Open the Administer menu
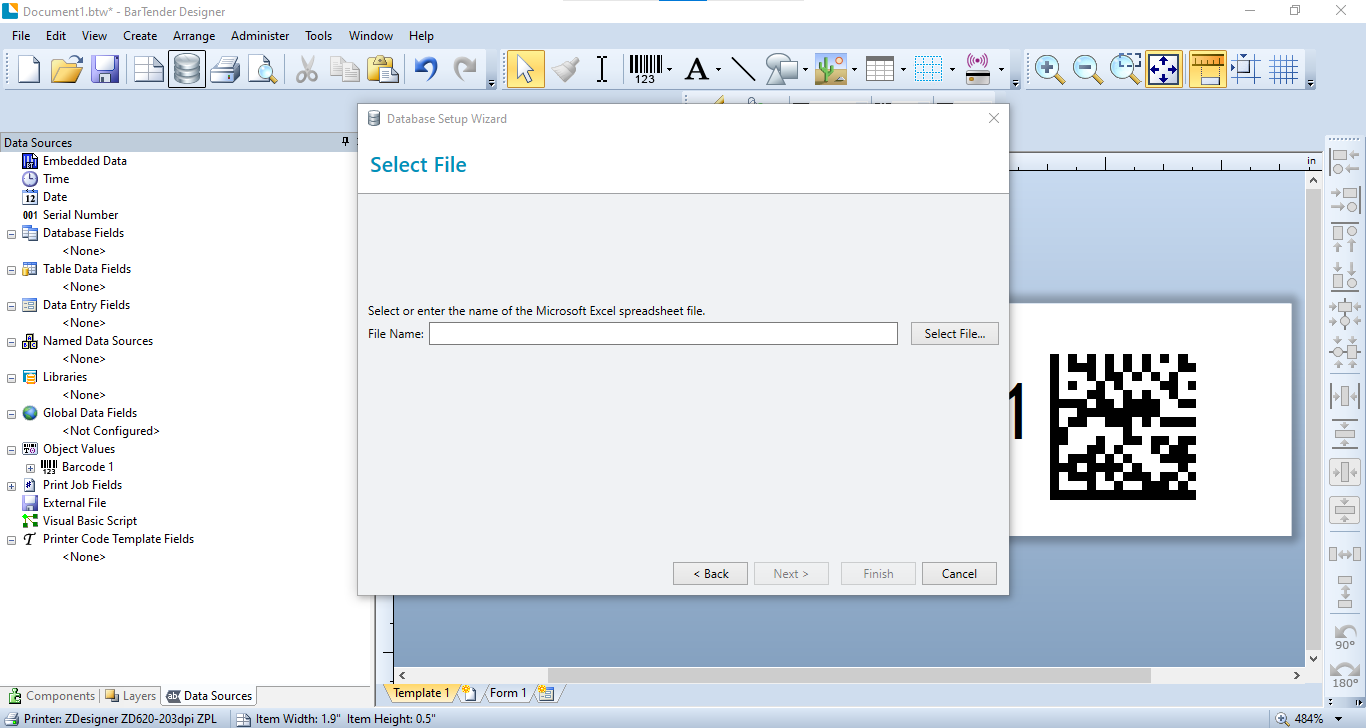Viewport: 1366px width, 728px height. (260, 35)
